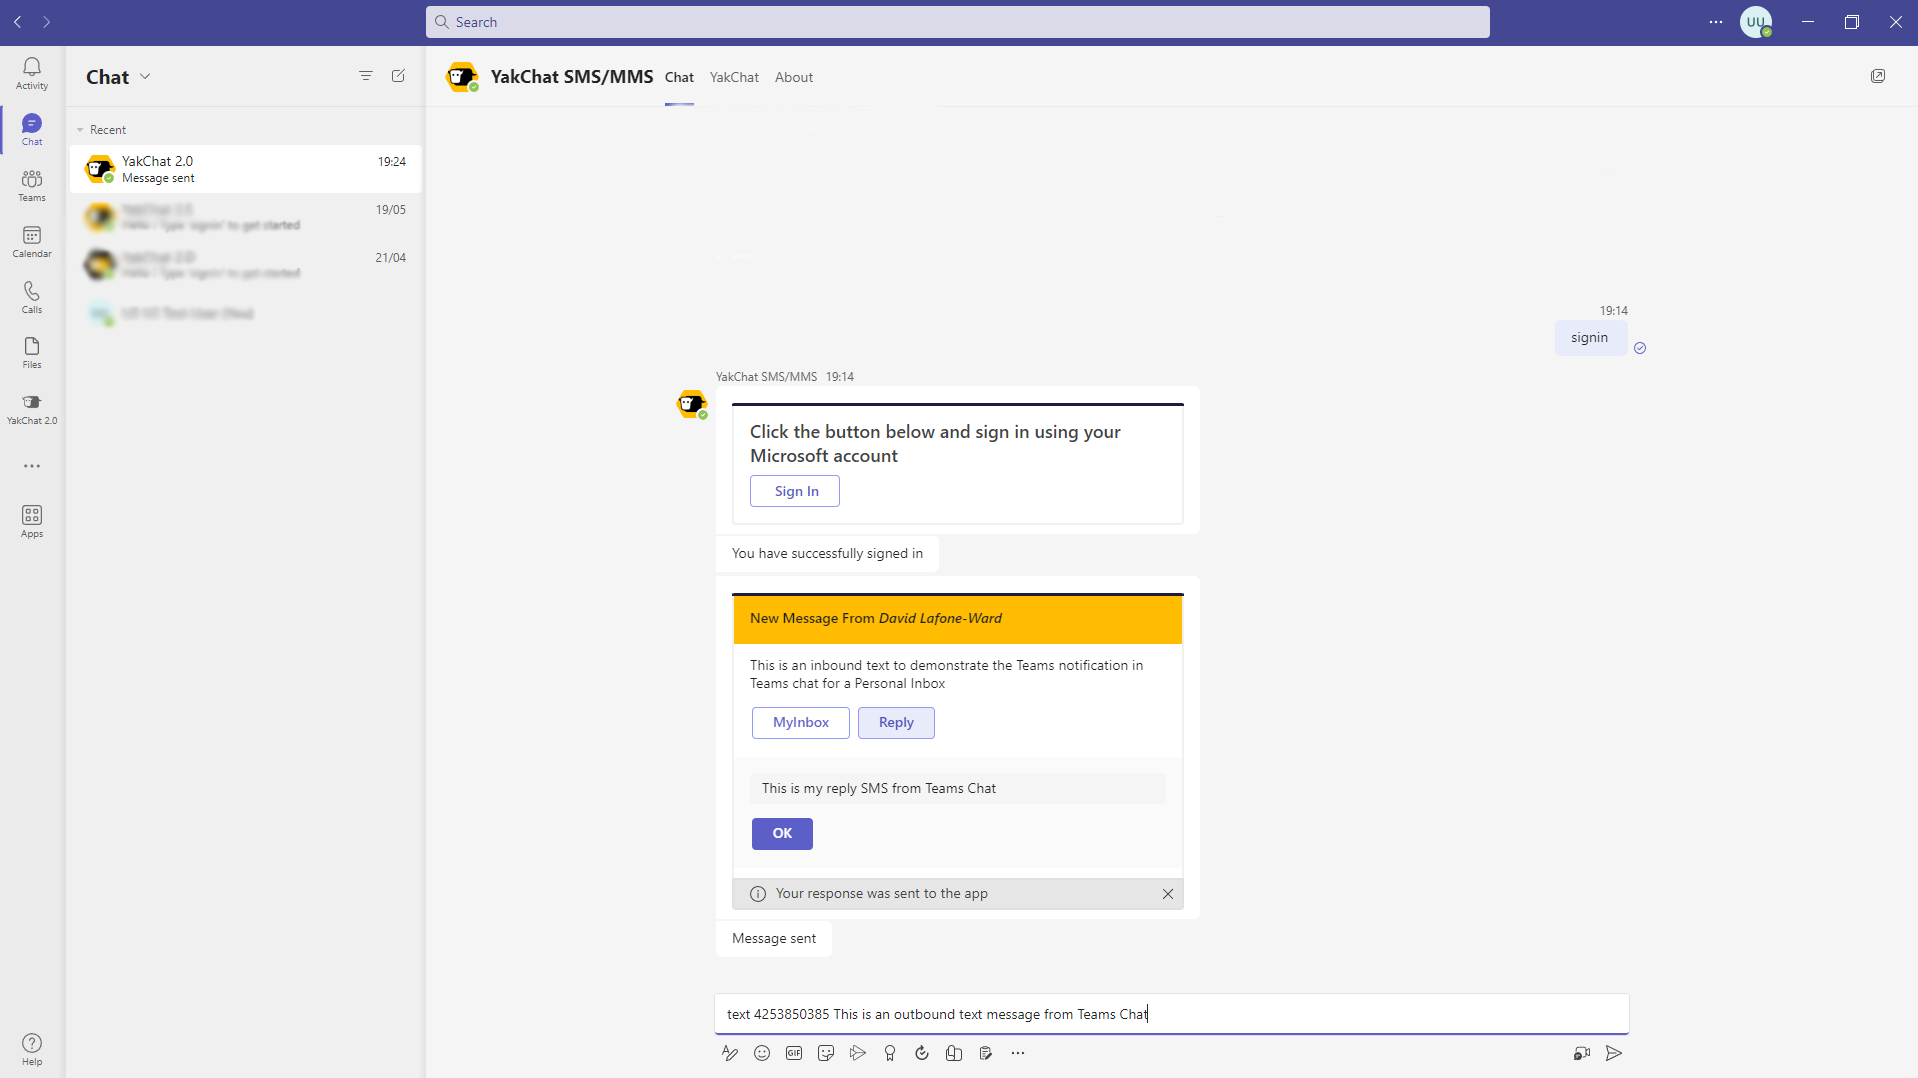The height and width of the screenshot is (1078, 1918).
Task: Open the user profile avatar
Action: coord(1756,22)
